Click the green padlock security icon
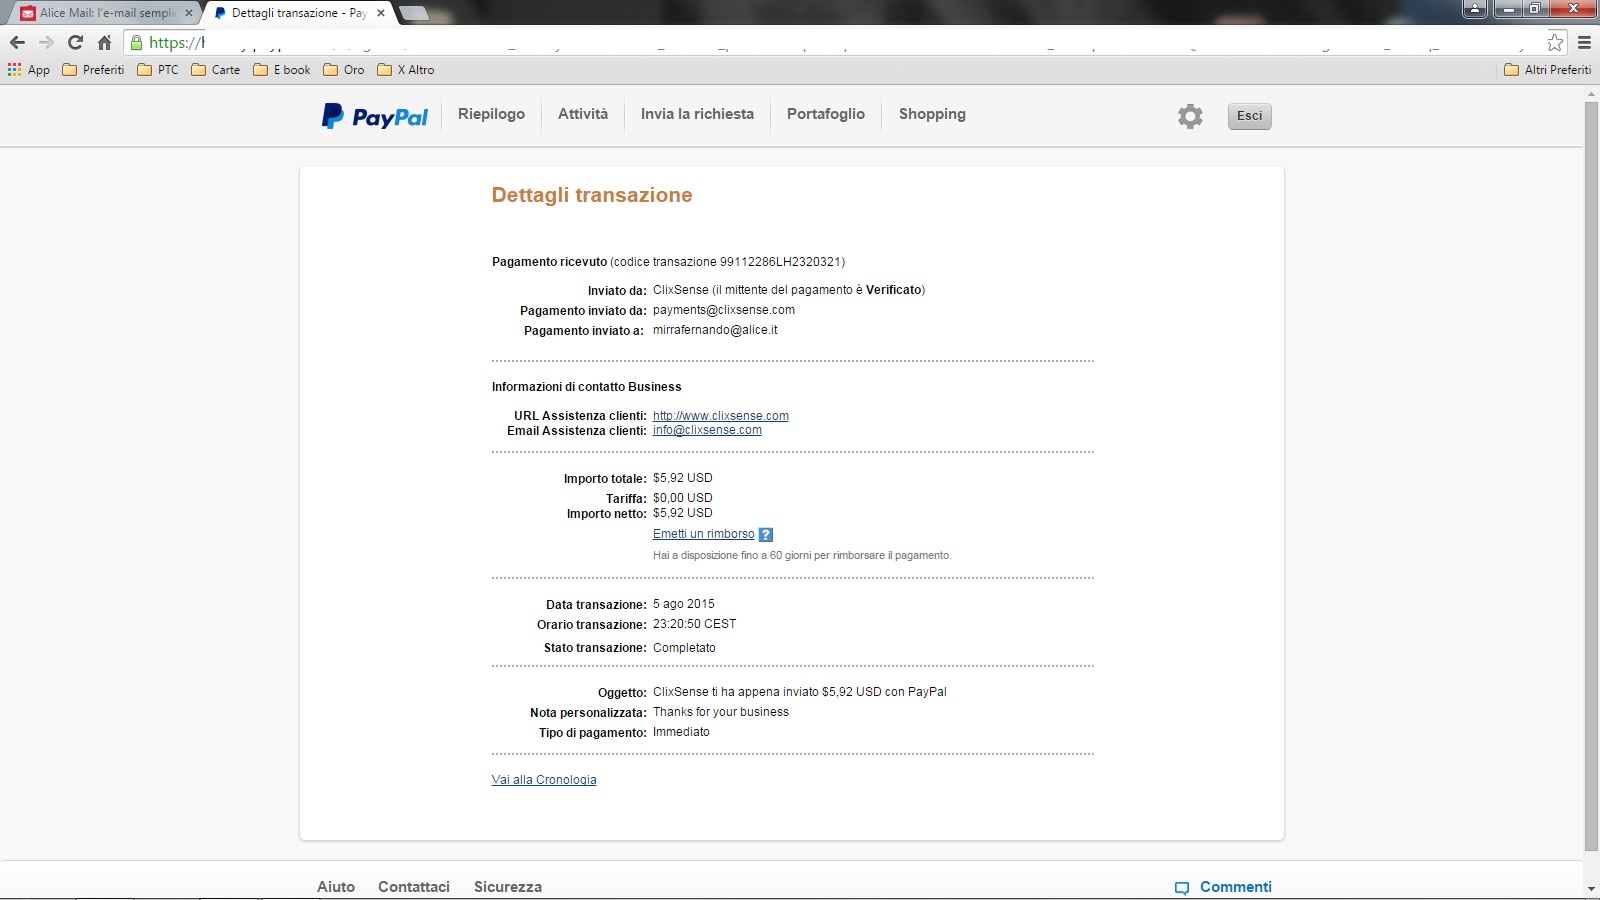Viewport: 1600px width, 900px height. 137,42
